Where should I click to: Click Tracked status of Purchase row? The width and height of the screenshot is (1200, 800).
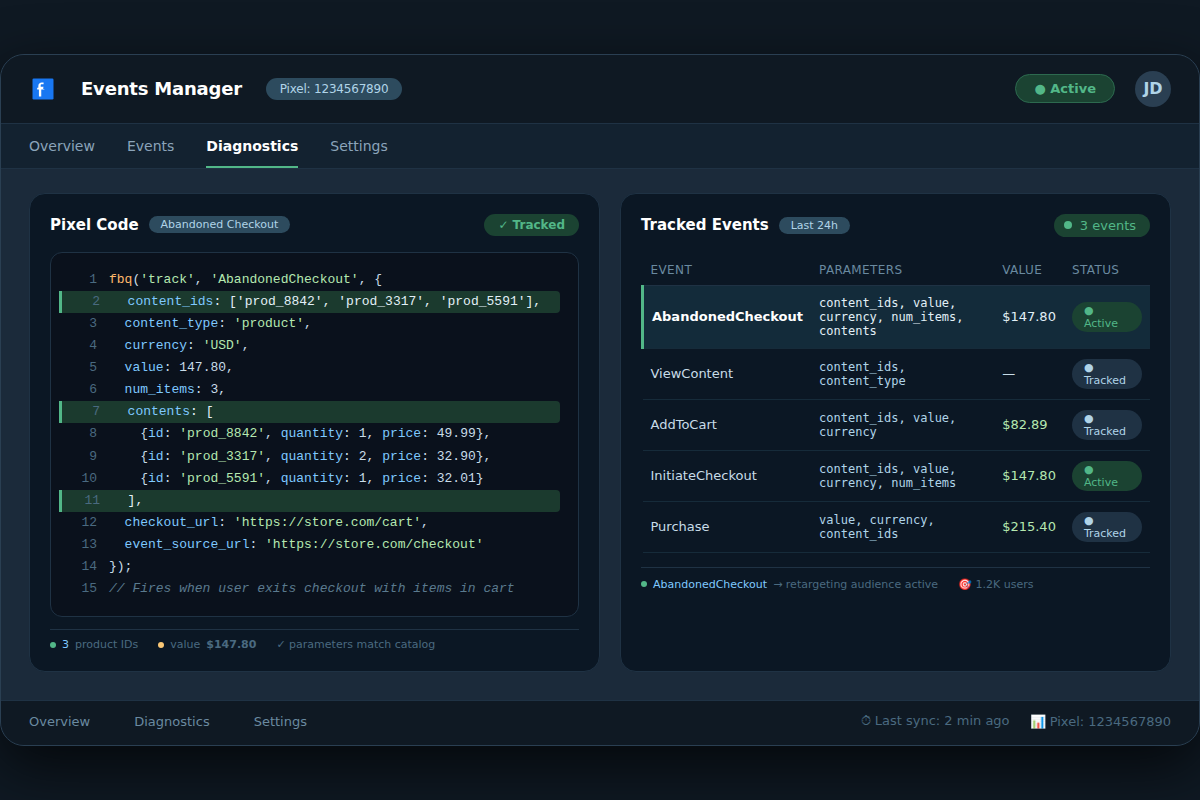pyautogui.click(x=1107, y=527)
